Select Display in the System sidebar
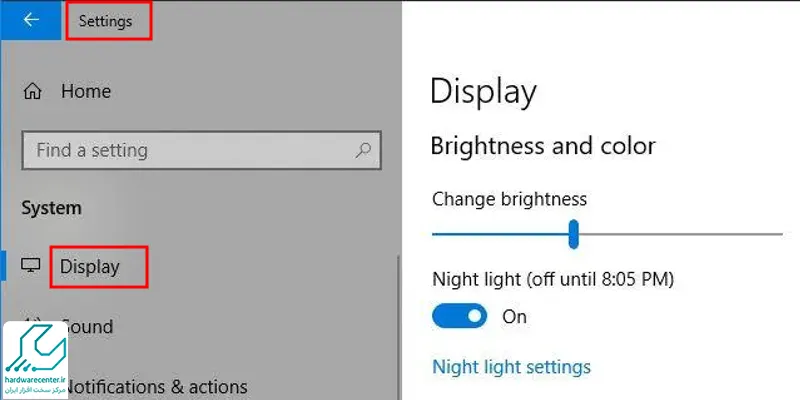800x400 pixels. pos(90,266)
